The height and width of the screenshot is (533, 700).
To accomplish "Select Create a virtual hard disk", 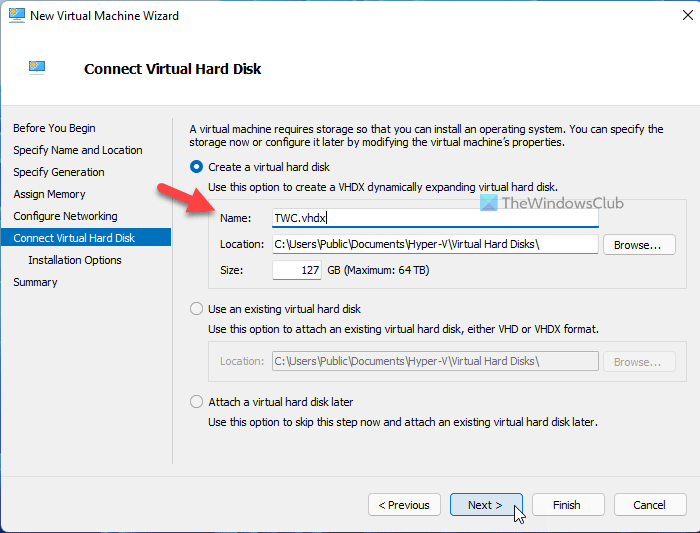I will pyautogui.click(x=197, y=167).
